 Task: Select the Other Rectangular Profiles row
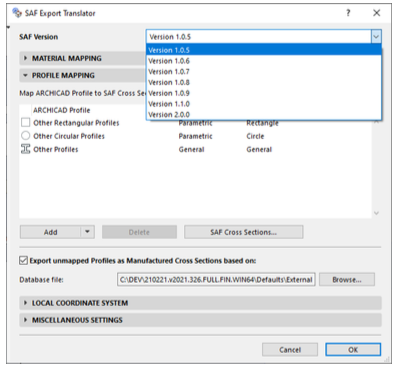[x=195, y=123]
